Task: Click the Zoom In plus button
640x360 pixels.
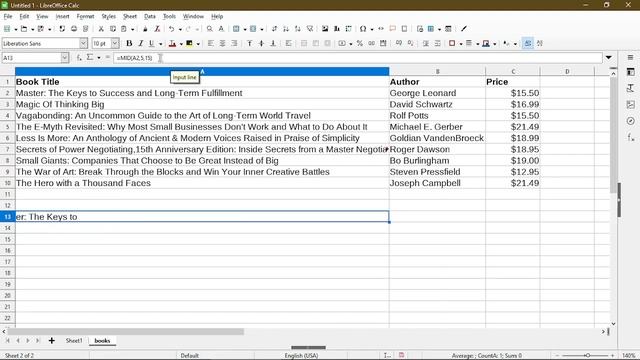Action: tap(612, 356)
